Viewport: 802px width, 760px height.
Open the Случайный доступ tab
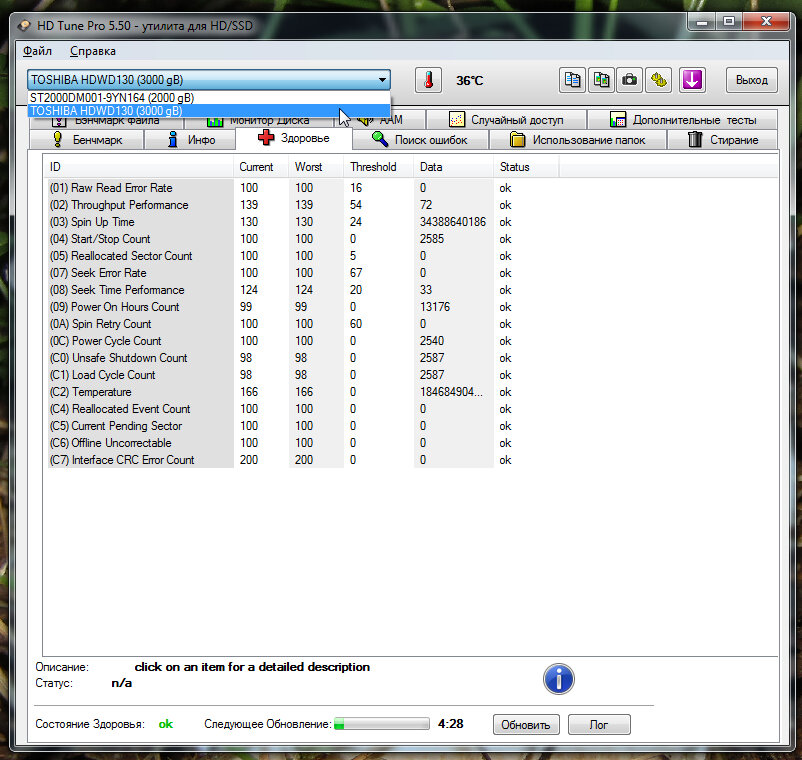point(506,120)
